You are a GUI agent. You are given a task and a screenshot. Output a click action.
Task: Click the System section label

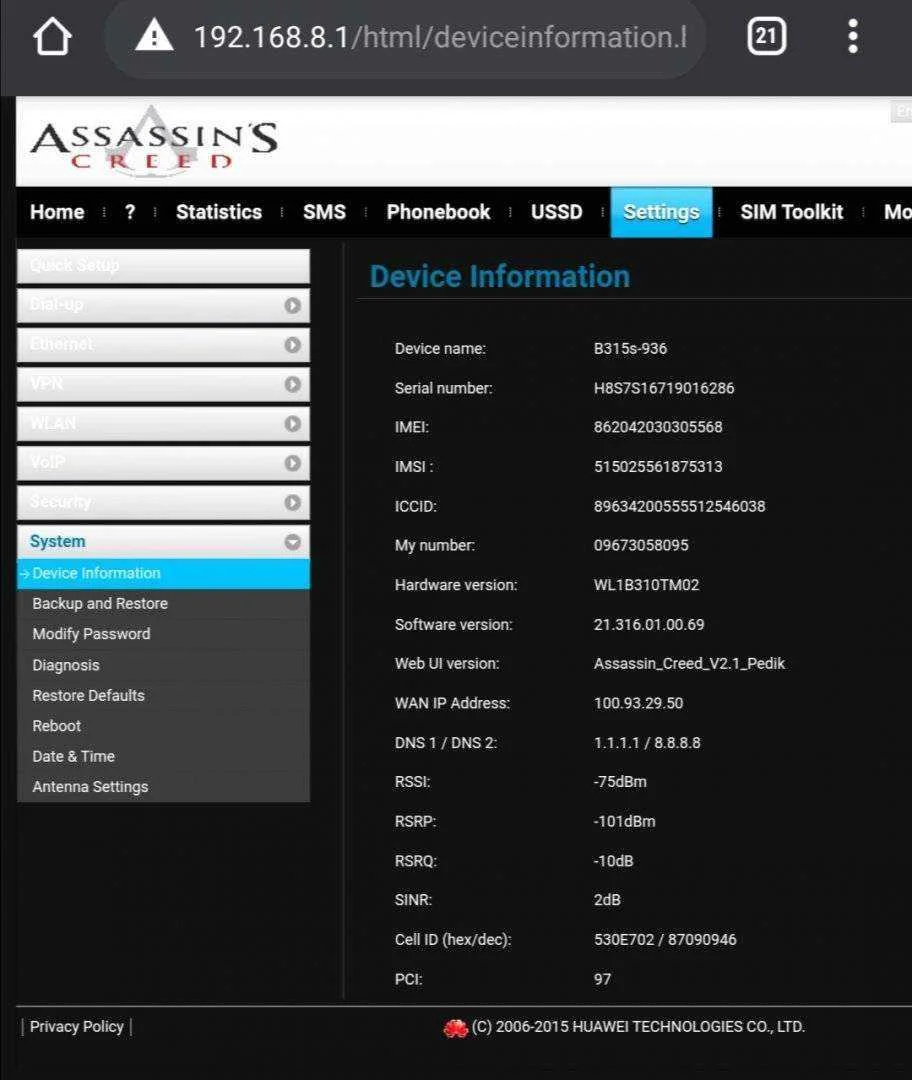(x=57, y=541)
